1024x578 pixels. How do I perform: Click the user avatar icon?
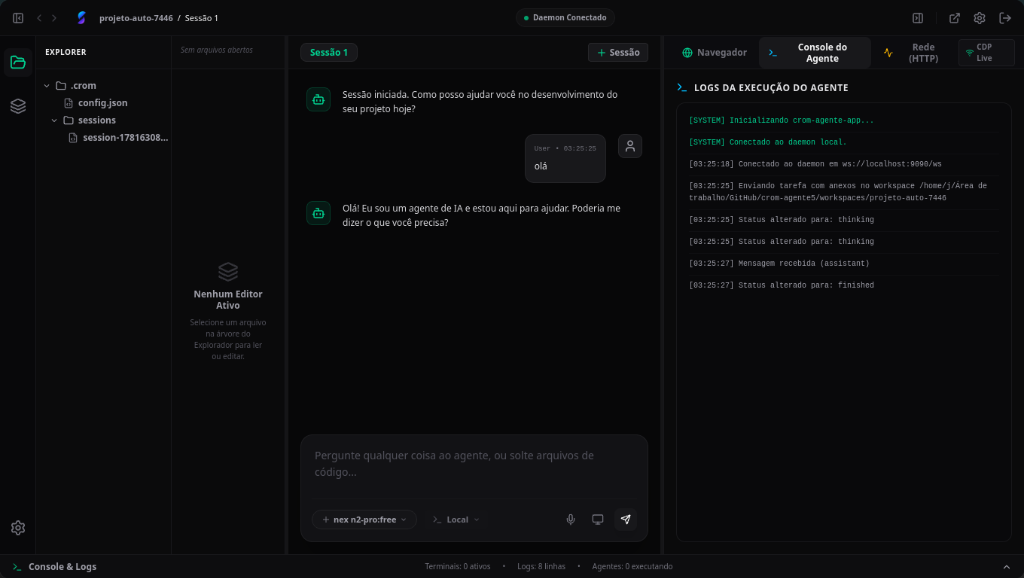point(630,146)
